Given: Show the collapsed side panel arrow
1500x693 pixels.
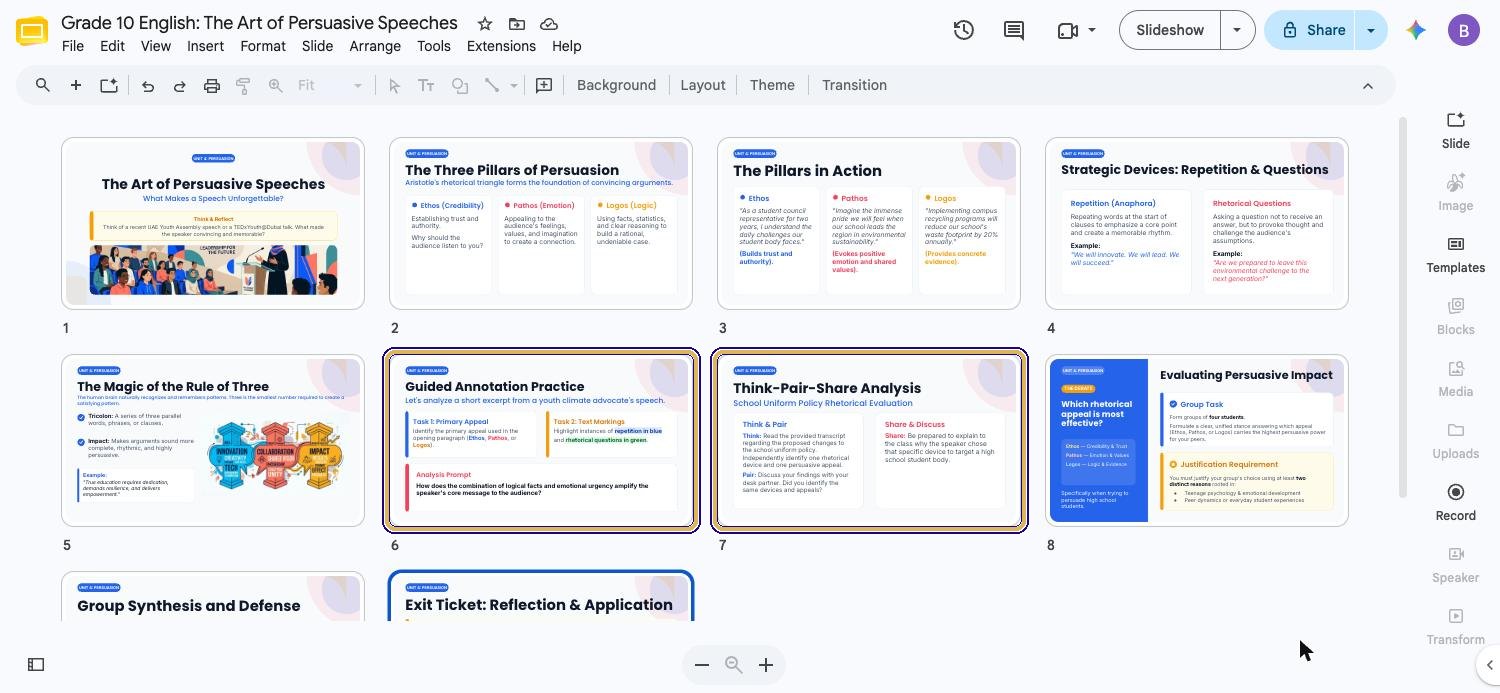Looking at the screenshot, I should pos(1488,665).
